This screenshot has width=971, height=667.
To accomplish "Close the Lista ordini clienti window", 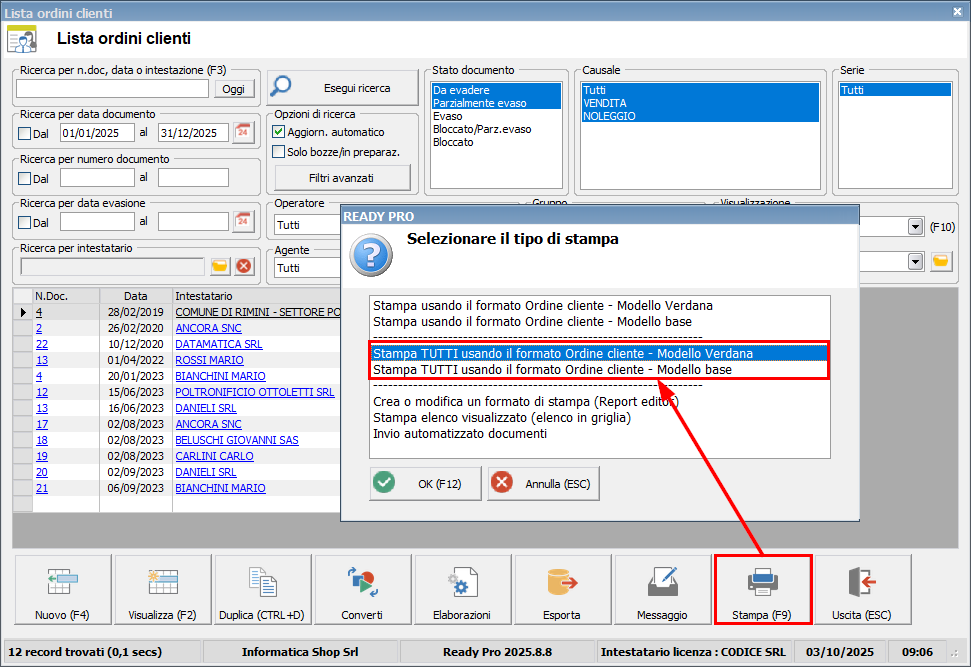I will 957,11.
